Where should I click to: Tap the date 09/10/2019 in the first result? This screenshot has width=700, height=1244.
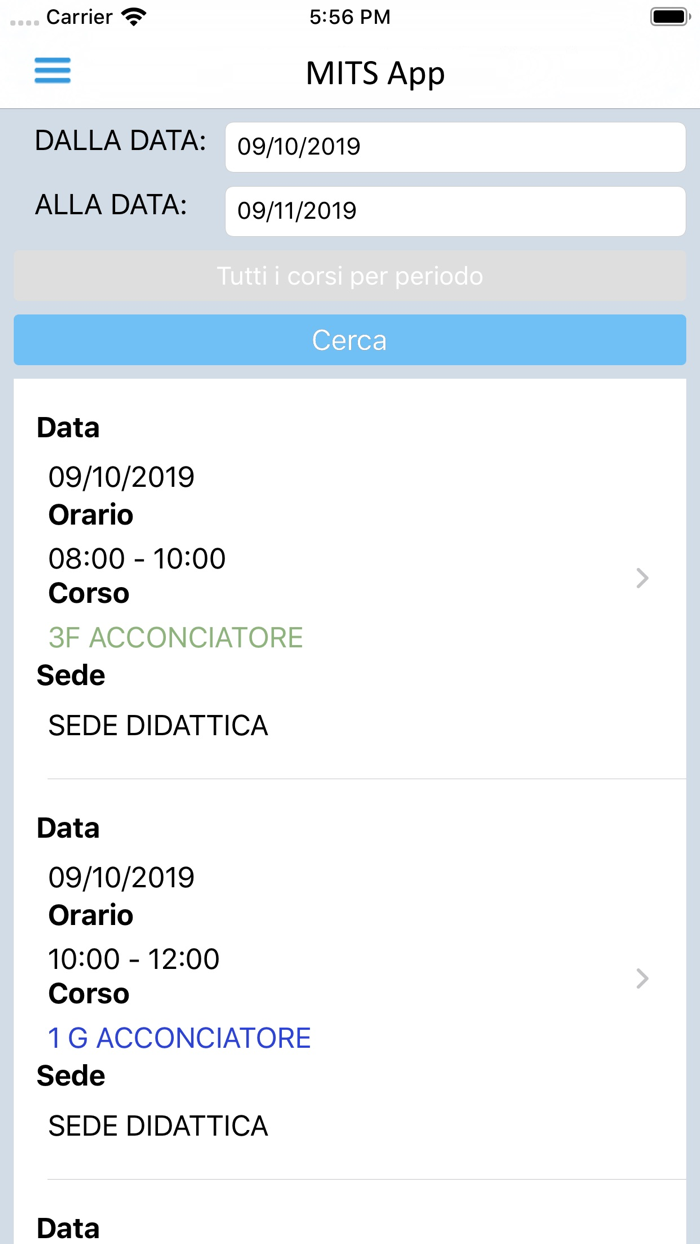[x=121, y=476]
